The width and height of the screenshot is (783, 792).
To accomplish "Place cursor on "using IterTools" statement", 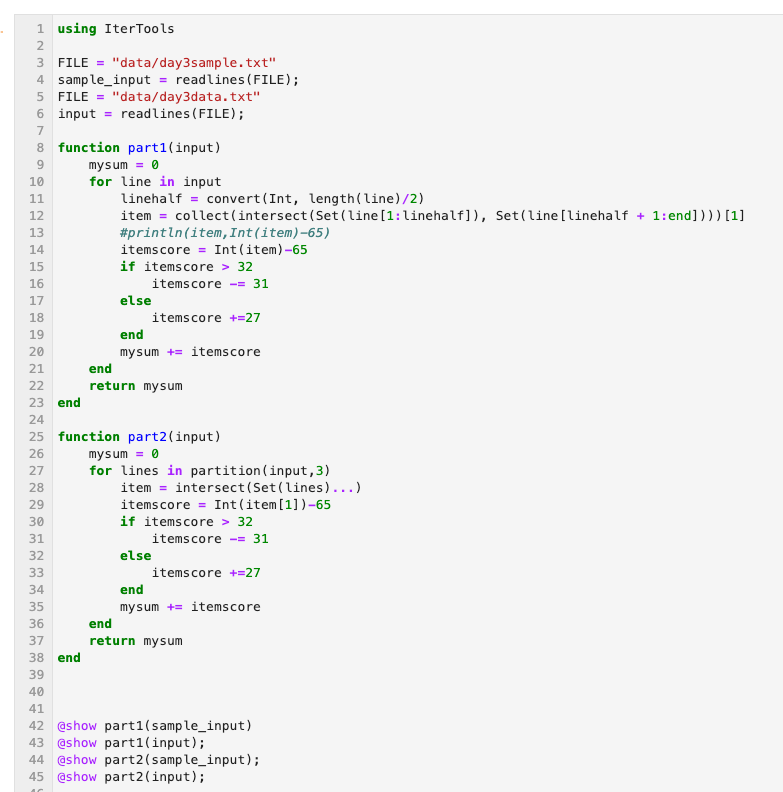I will [116, 29].
